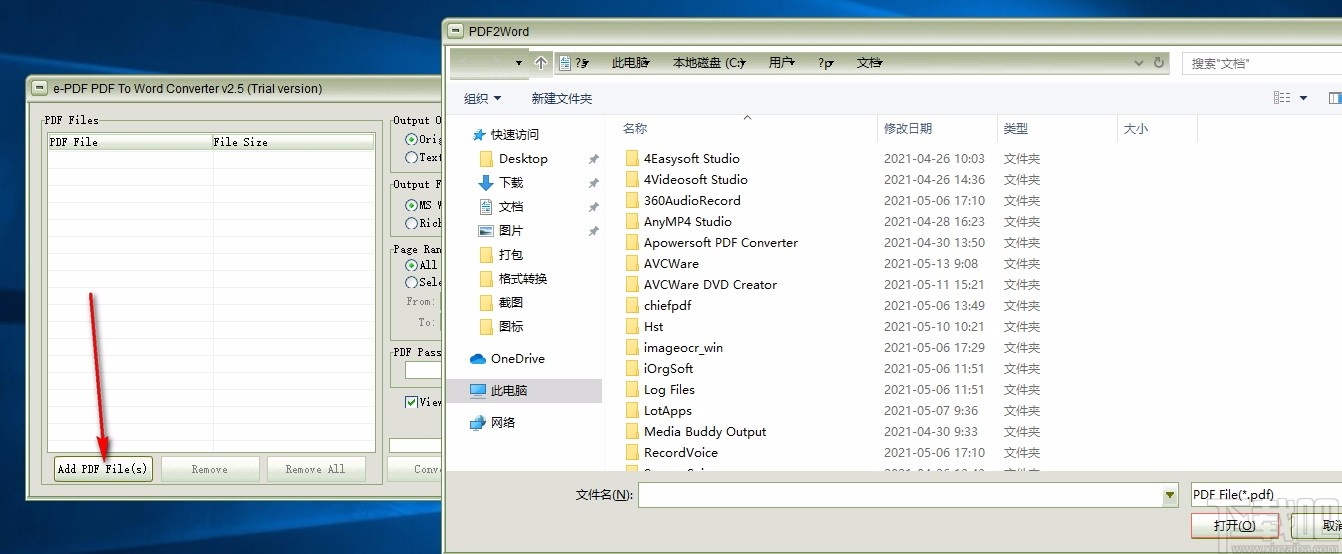Click the pin icon next to Desktop
The image size is (1342, 554).
[x=593, y=159]
